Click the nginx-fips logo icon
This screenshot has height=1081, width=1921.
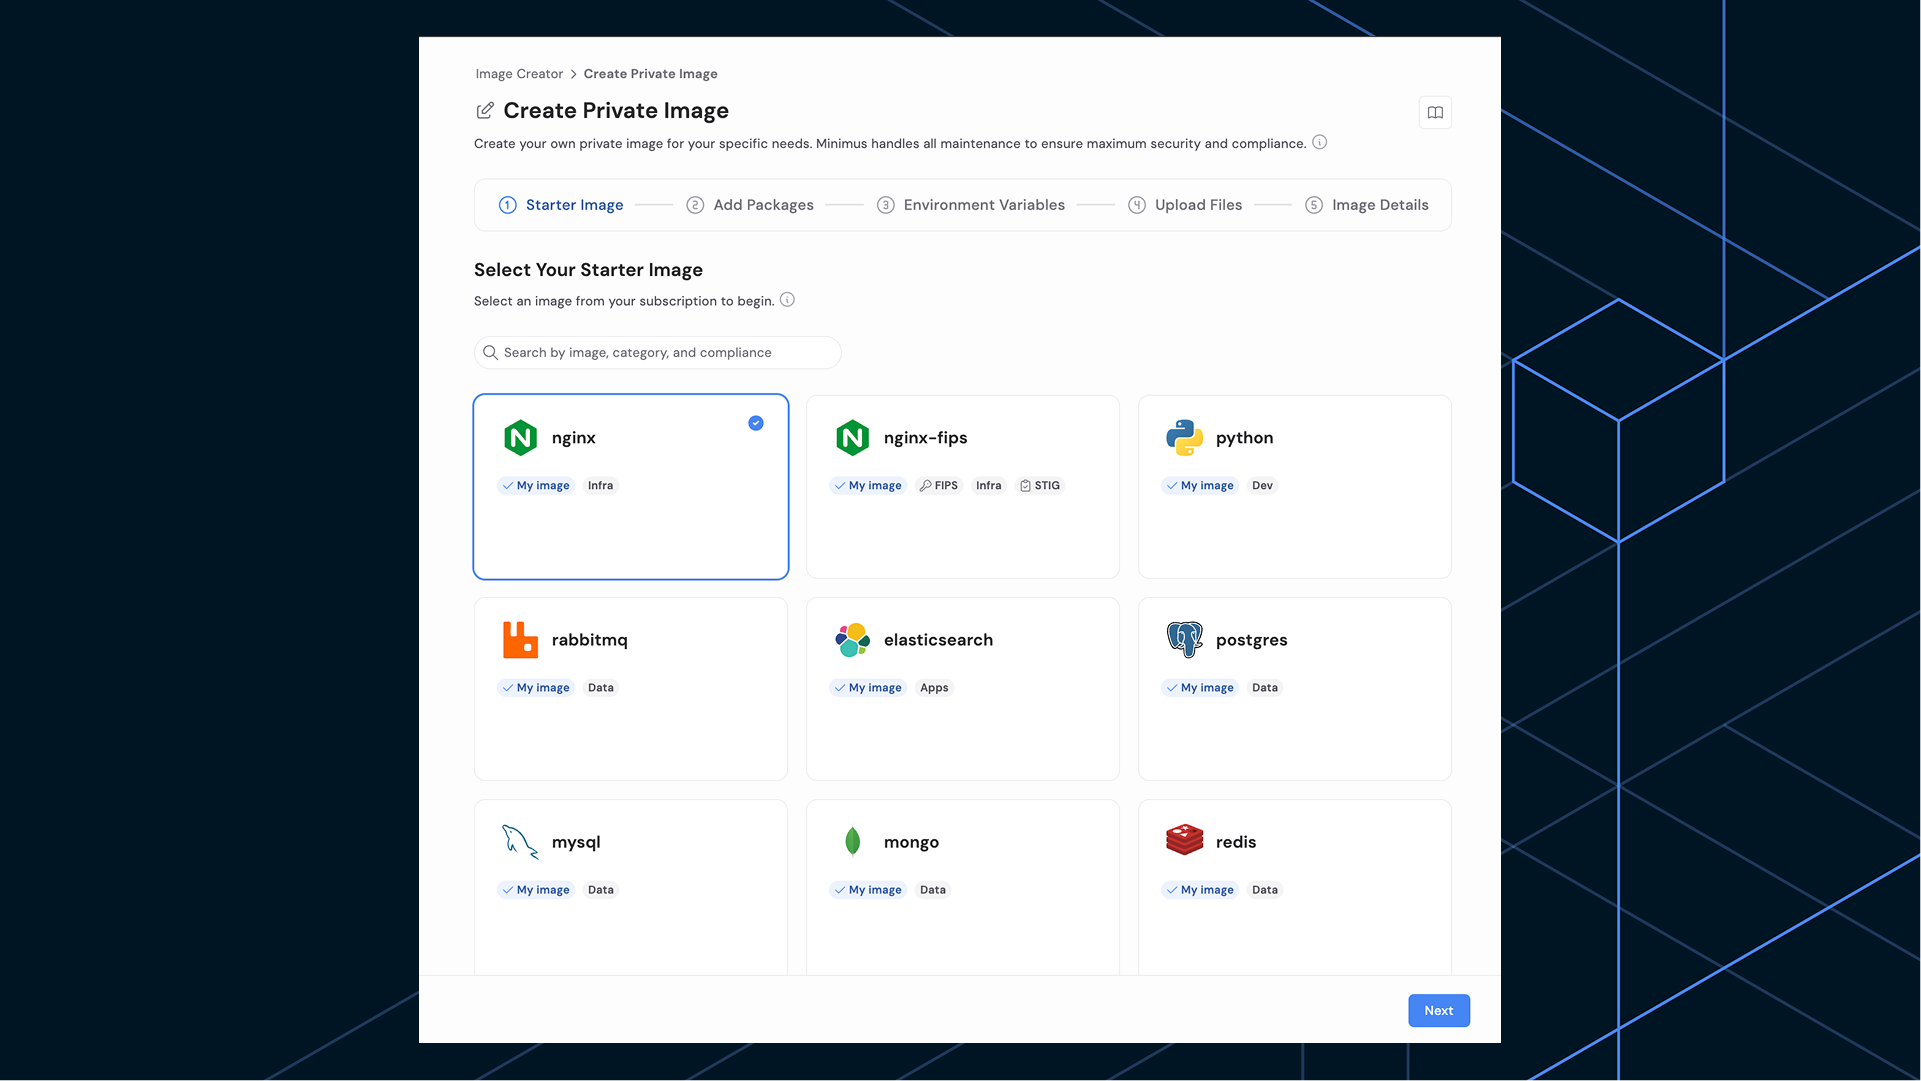(852, 438)
